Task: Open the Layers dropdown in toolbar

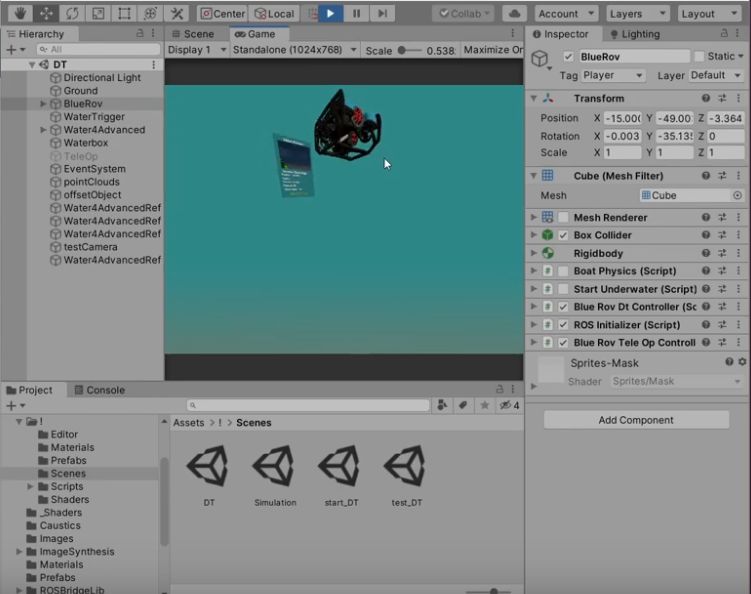Action: (x=633, y=14)
